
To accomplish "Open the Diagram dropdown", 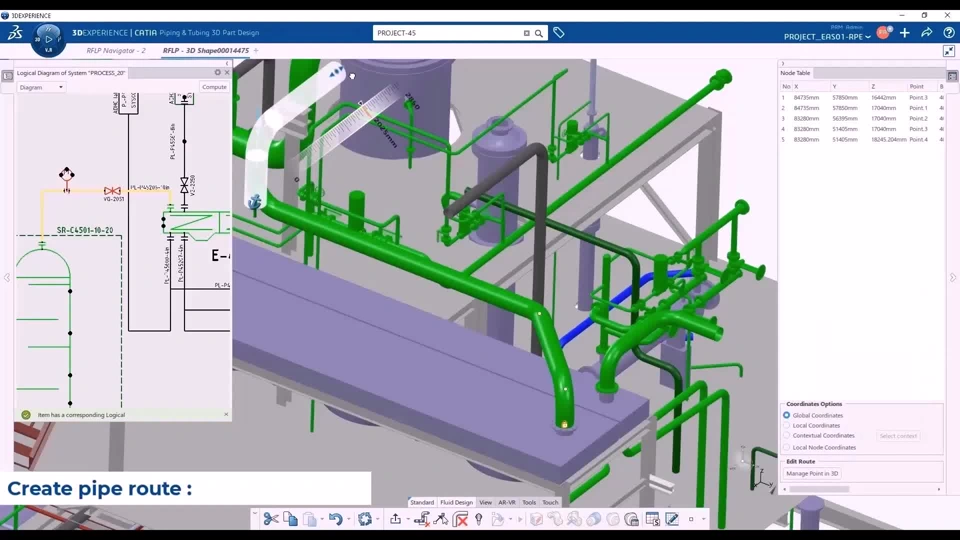I will tap(42, 87).
